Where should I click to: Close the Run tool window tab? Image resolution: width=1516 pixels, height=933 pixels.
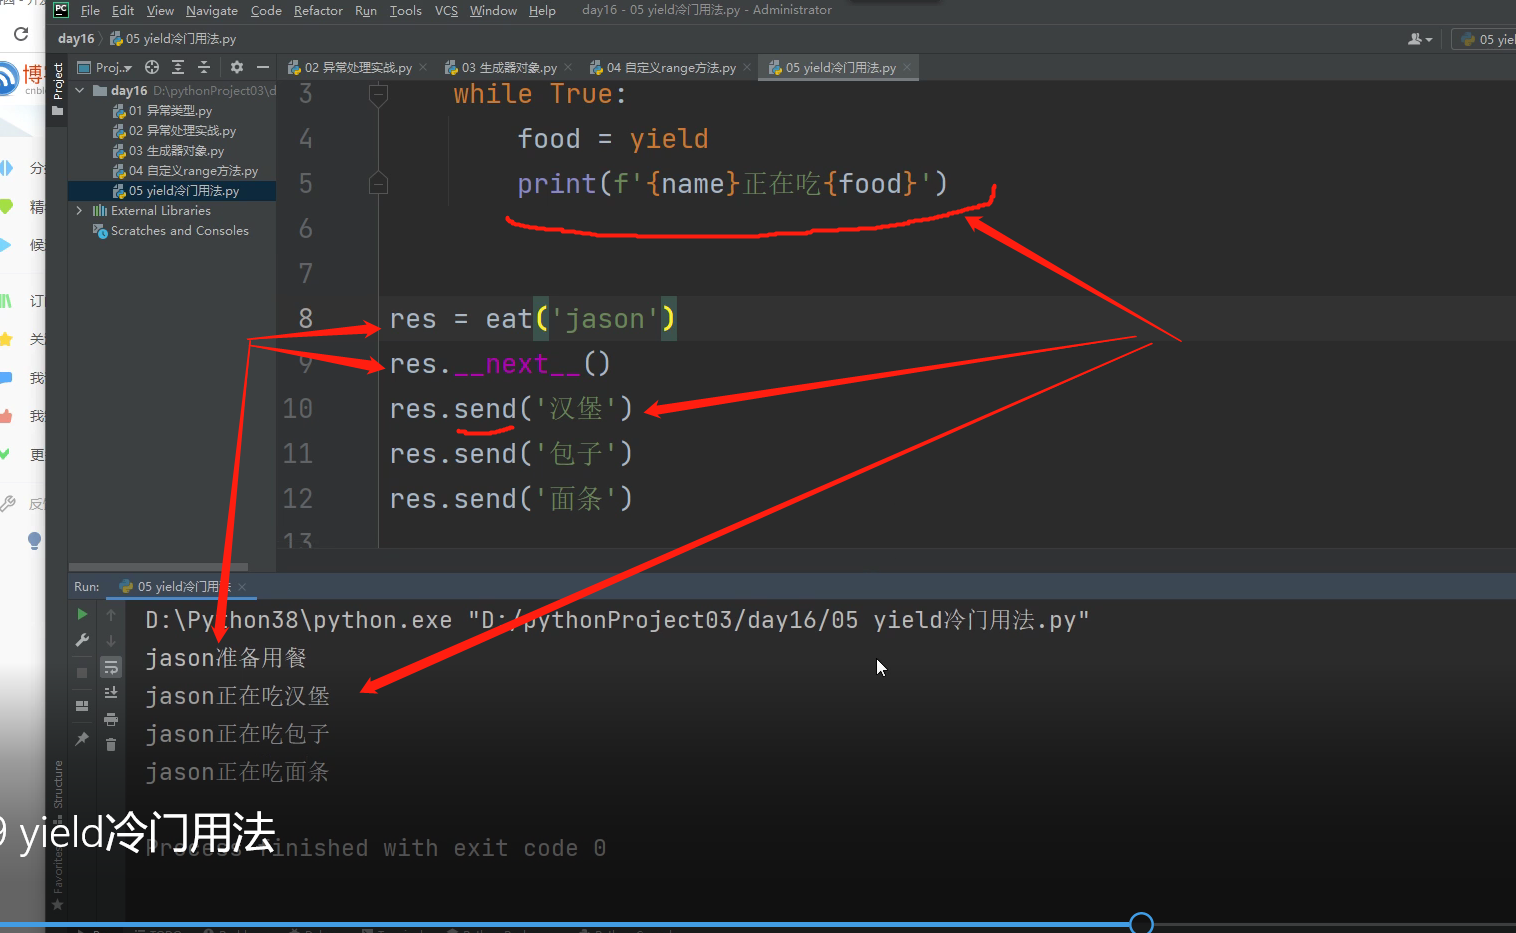tap(242, 587)
